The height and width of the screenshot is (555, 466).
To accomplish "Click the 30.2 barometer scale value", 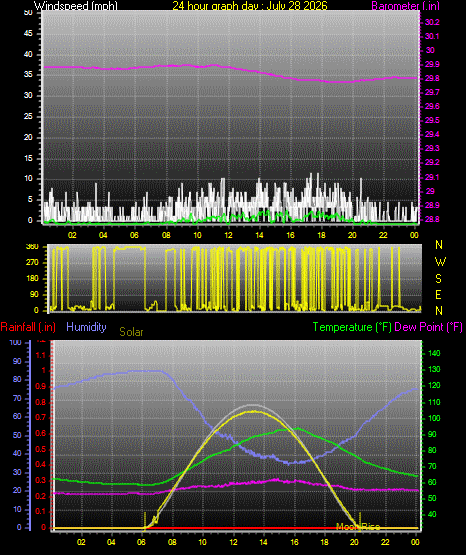I will (x=432, y=22).
